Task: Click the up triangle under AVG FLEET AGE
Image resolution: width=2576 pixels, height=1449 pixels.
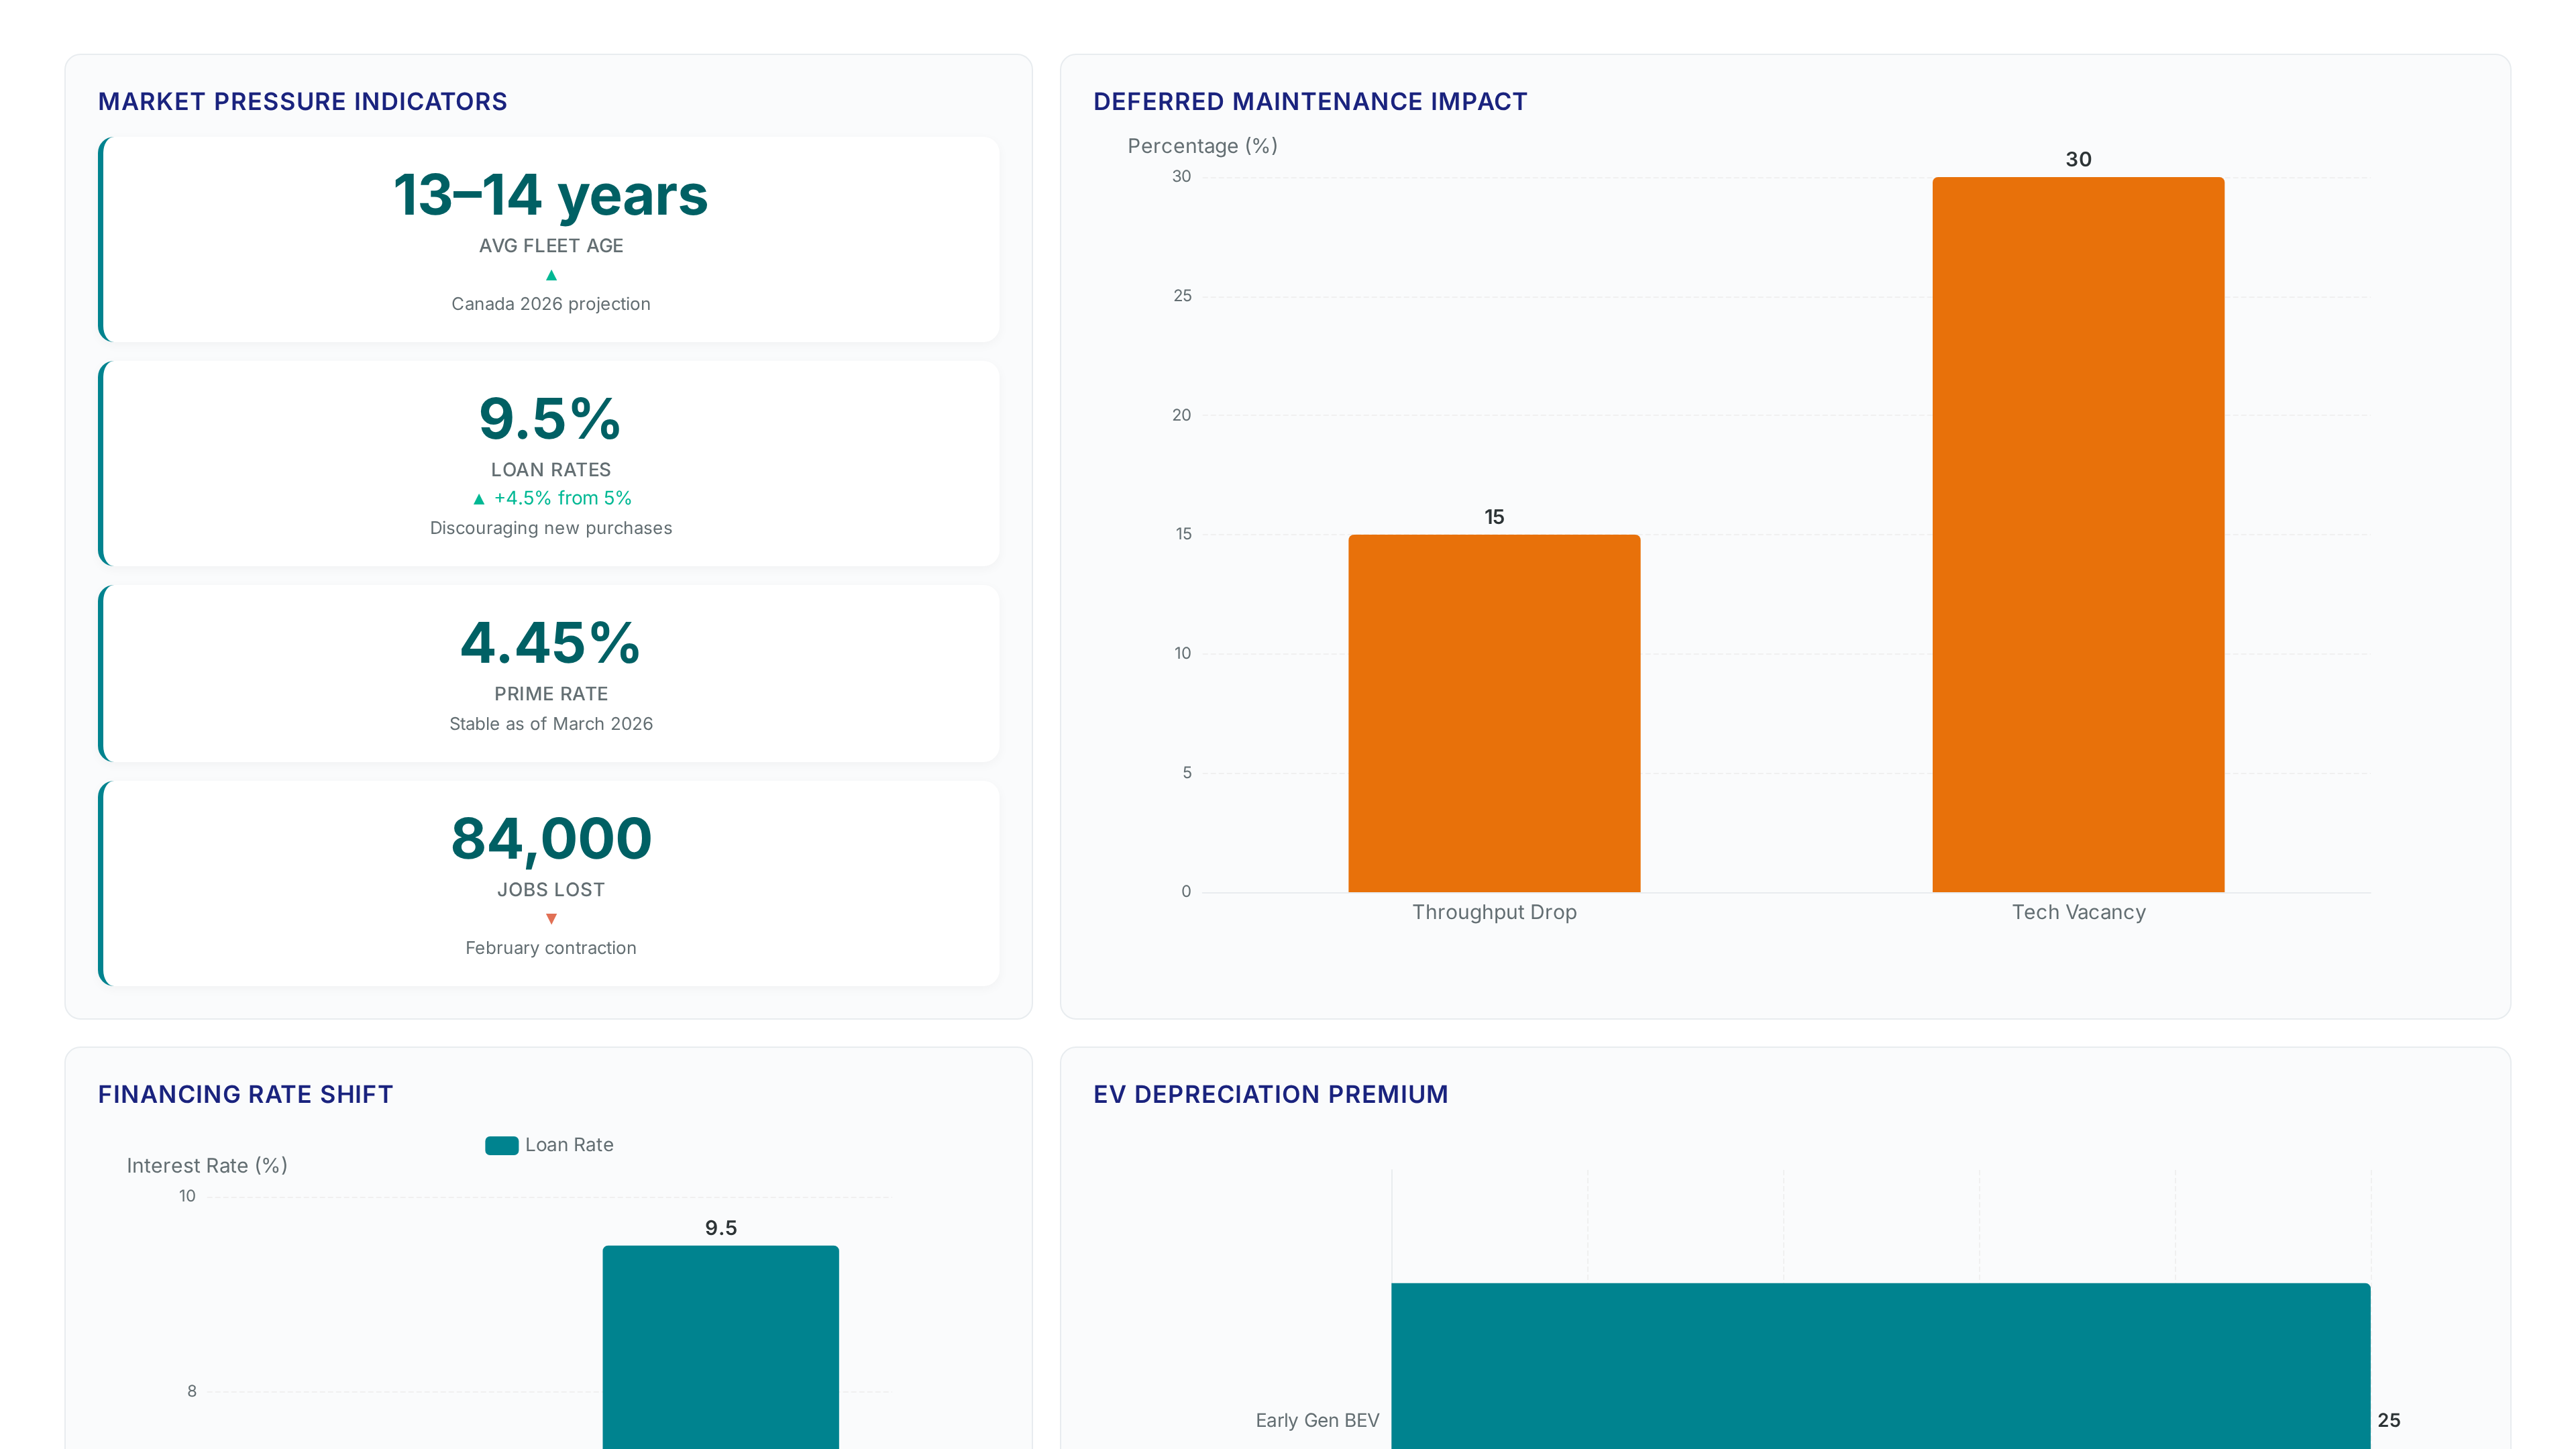Action: click(x=551, y=275)
